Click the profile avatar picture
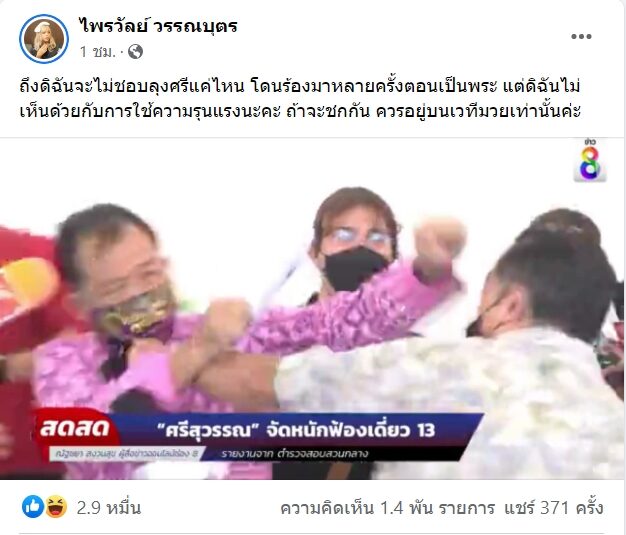Image resolution: width=626 pixels, height=535 pixels. pyautogui.click(x=44, y=39)
